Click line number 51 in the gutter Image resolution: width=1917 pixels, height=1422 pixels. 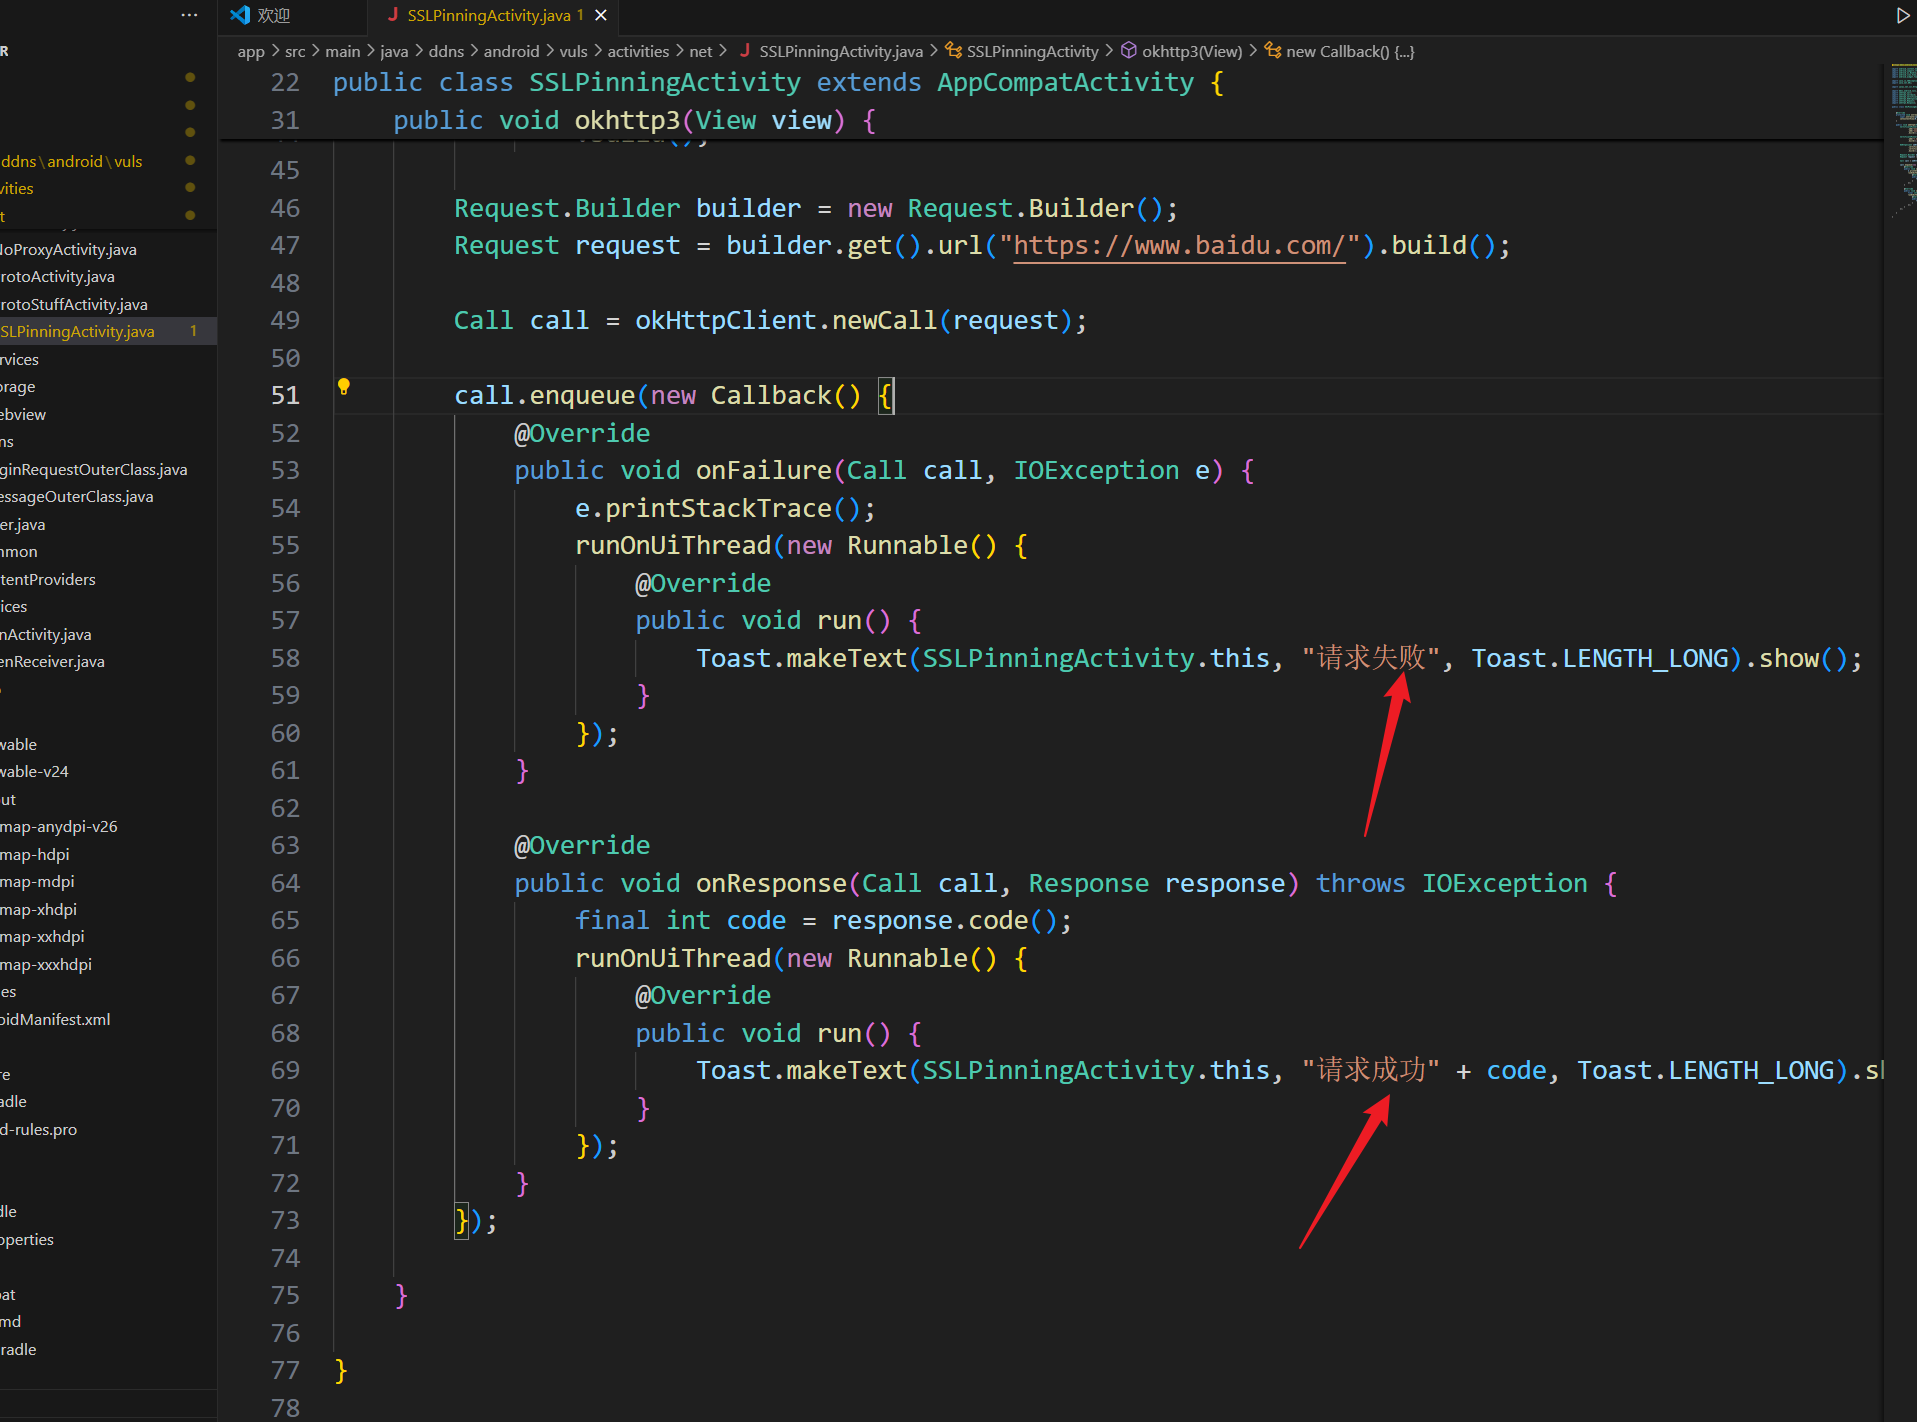pyautogui.click(x=285, y=396)
